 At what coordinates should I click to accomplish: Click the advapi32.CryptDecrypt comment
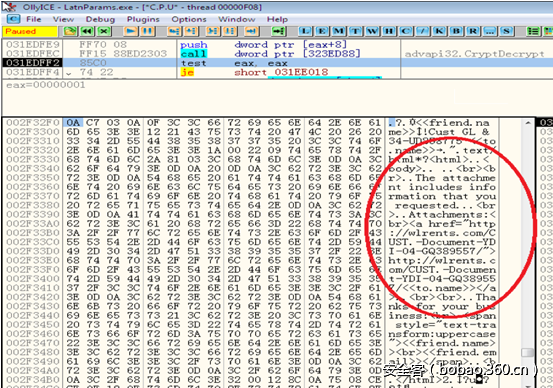[x=474, y=54]
